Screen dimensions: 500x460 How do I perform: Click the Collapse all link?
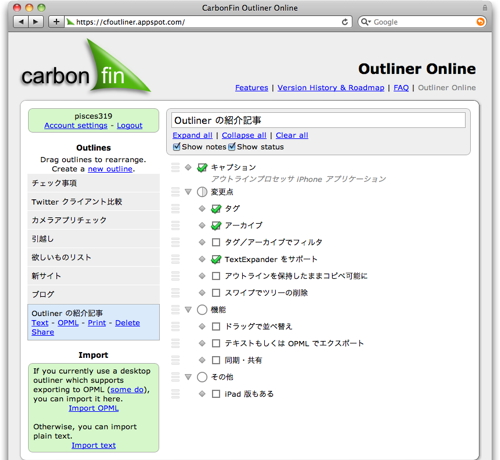pyautogui.click(x=244, y=135)
